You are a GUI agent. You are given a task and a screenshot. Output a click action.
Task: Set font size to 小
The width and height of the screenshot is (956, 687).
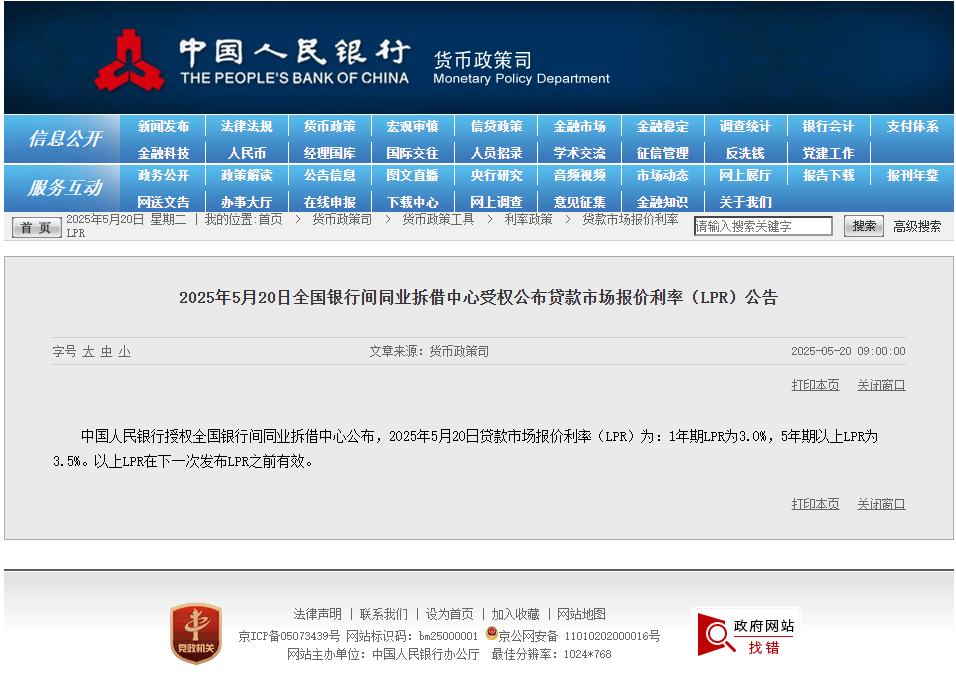click(x=124, y=352)
